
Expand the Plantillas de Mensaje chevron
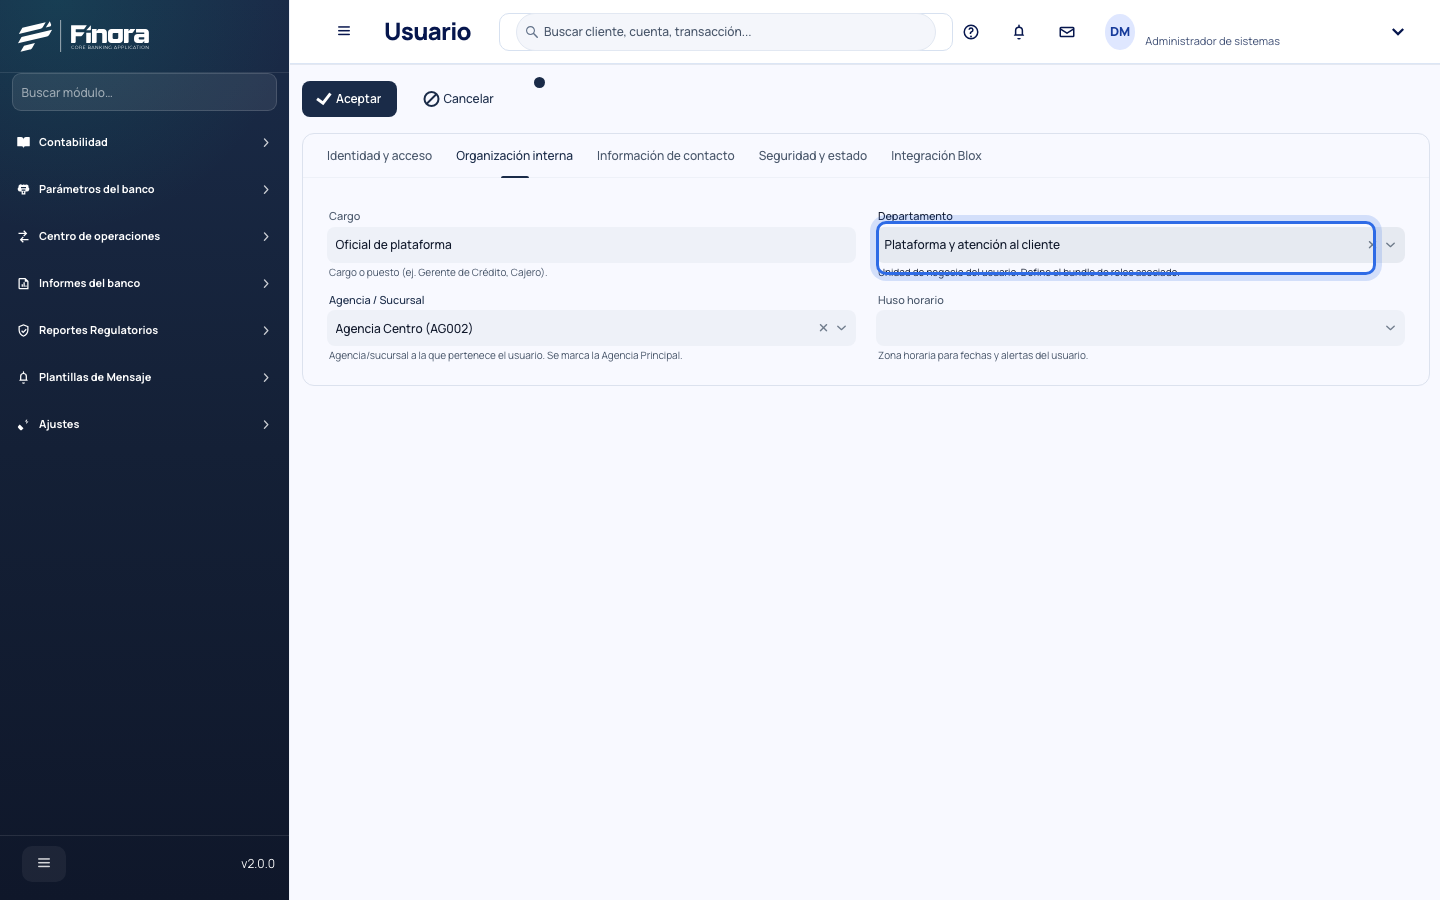[x=266, y=377]
